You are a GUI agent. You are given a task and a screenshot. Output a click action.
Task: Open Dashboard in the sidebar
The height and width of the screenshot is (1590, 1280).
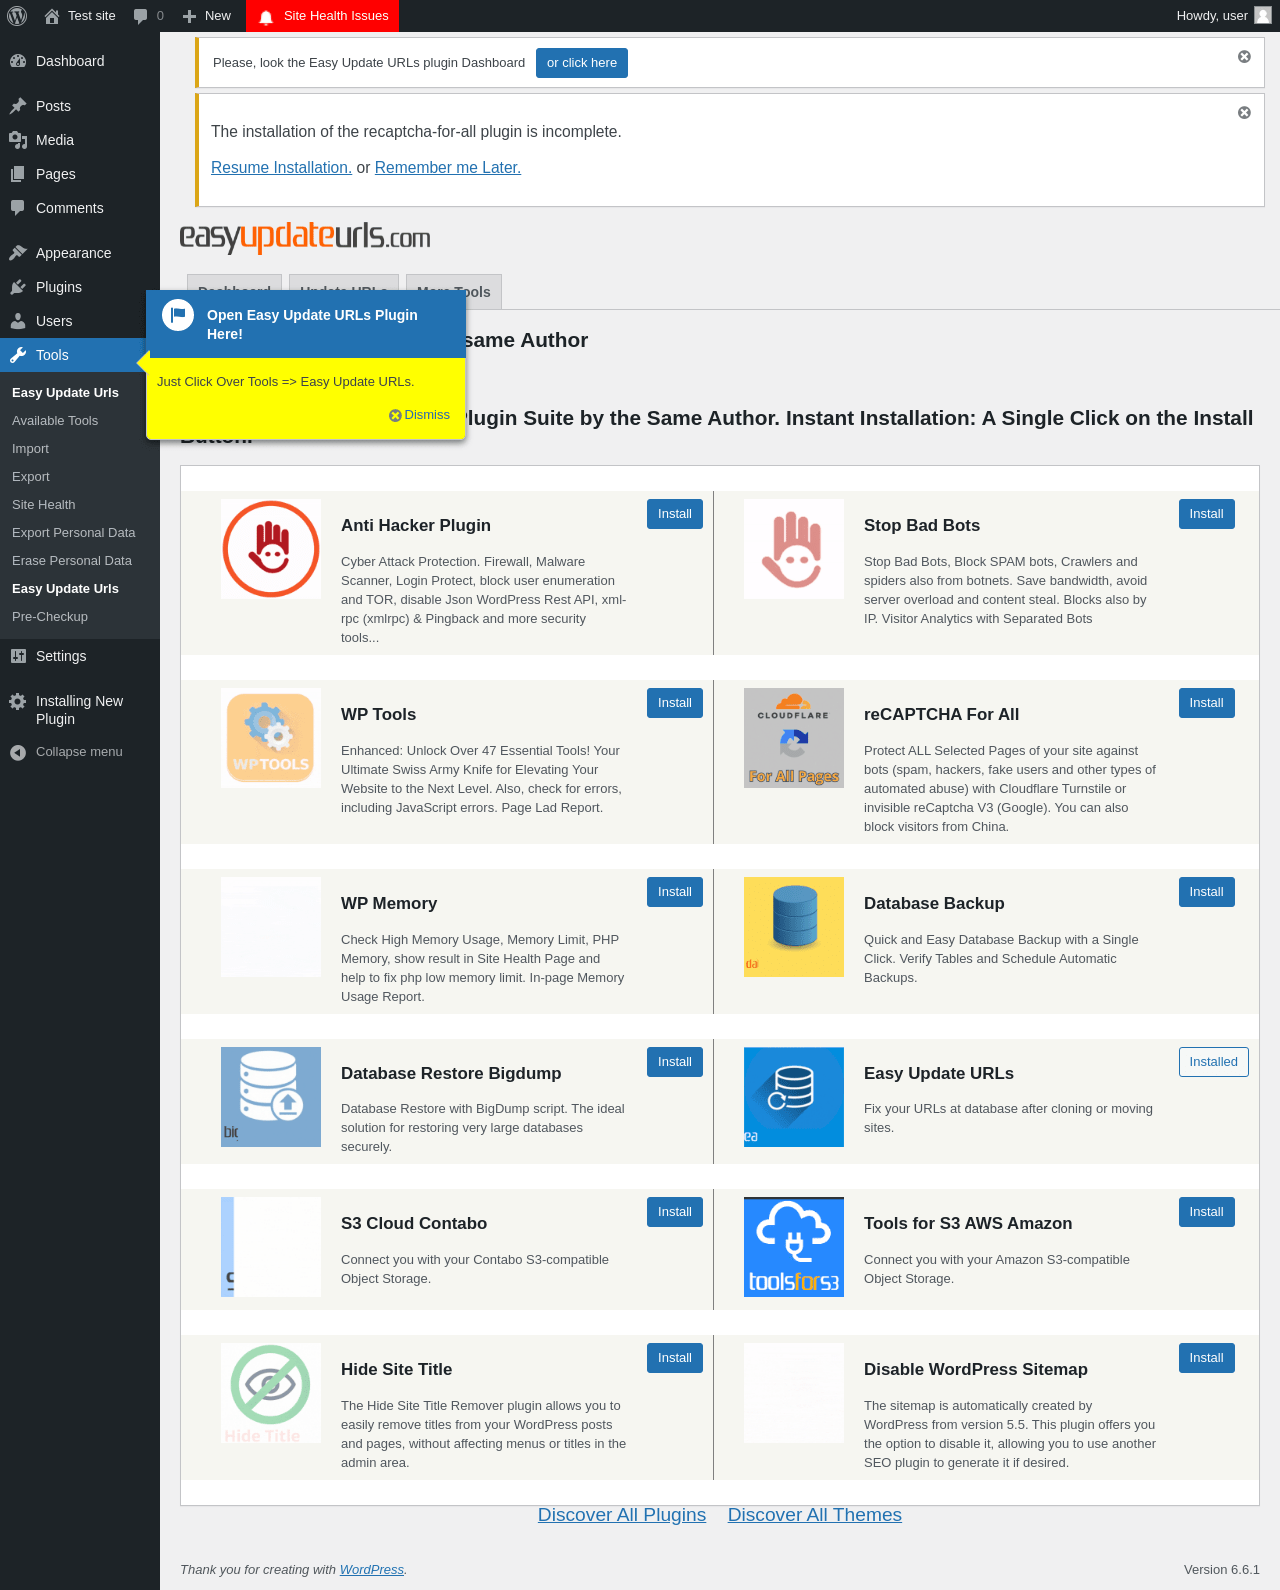[80, 61]
